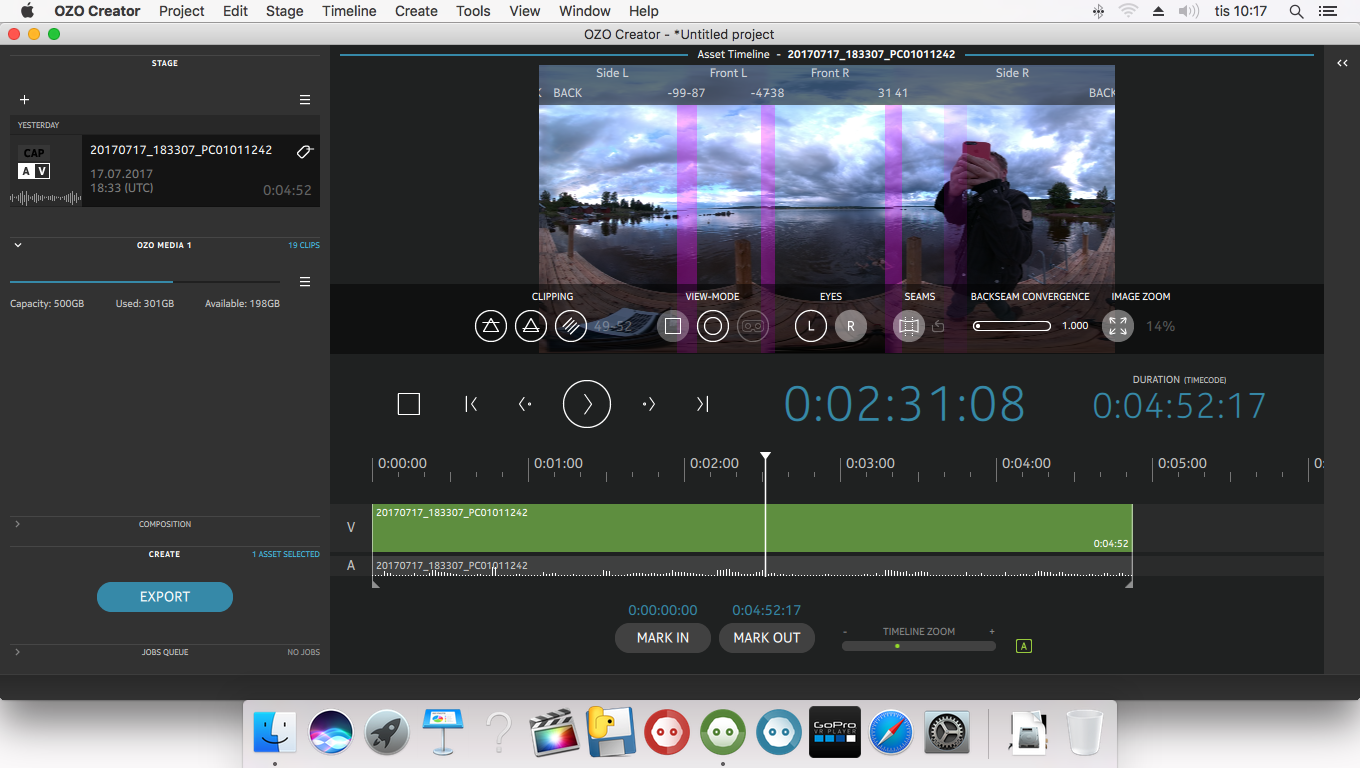This screenshot has height=768, width=1360.
Task: Reset seams with the undo arrow icon
Action: pyautogui.click(x=938, y=326)
